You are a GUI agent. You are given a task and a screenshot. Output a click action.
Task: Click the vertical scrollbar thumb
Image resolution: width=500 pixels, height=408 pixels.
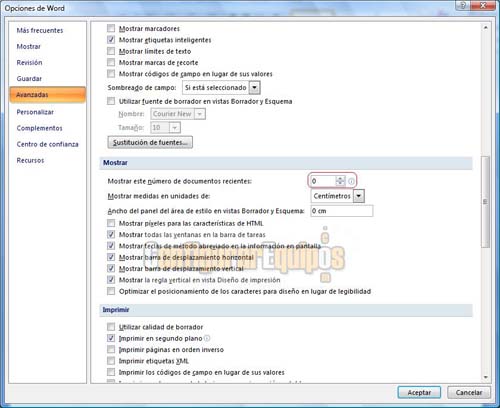point(486,202)
